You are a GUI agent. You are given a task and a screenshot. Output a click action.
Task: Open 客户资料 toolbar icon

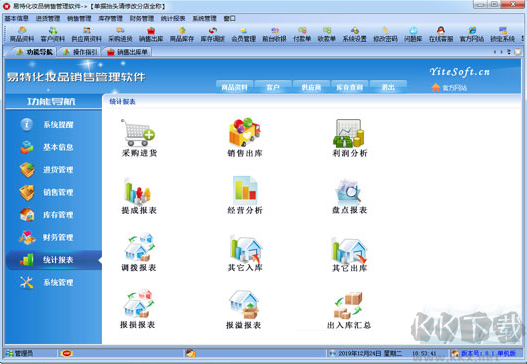click(x=53, y=34)
